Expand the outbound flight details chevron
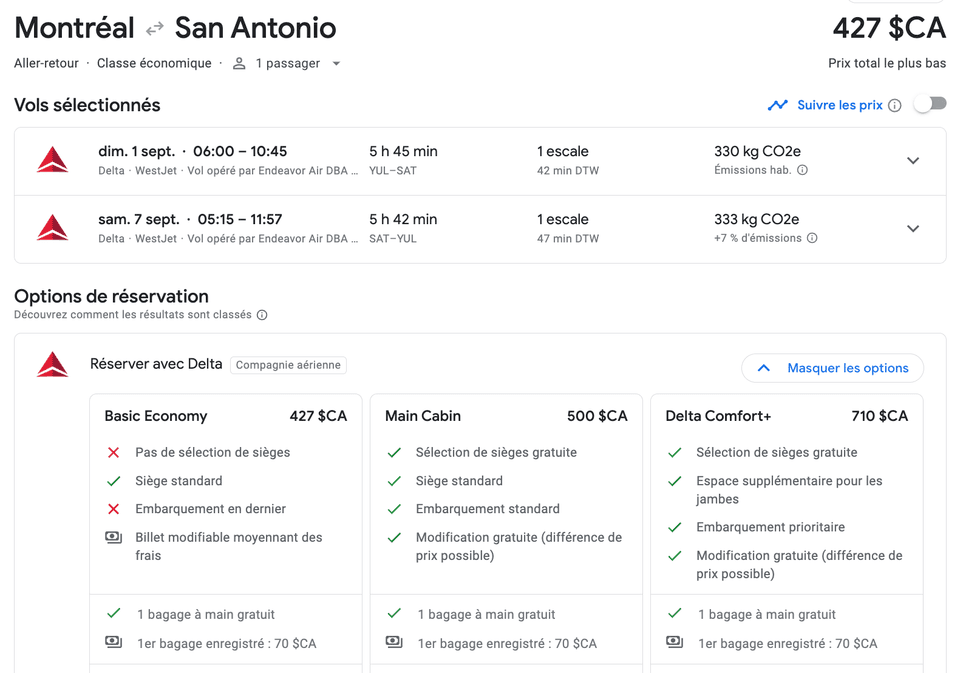The image size is (980, 673). point(913,160)
